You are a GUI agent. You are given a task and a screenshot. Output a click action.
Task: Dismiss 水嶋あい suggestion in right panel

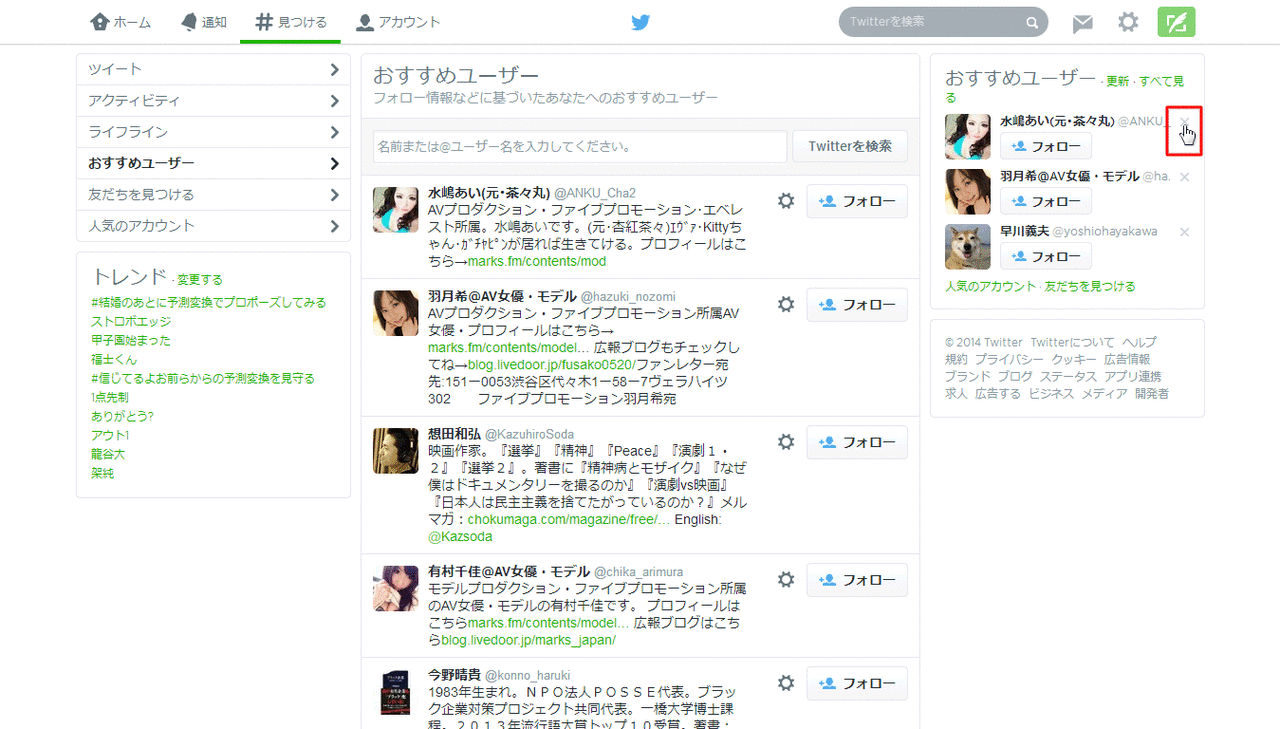coord(1185,122)
